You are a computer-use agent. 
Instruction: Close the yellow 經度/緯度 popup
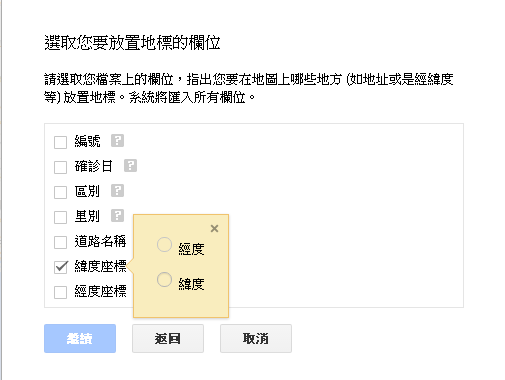point(214,228)
